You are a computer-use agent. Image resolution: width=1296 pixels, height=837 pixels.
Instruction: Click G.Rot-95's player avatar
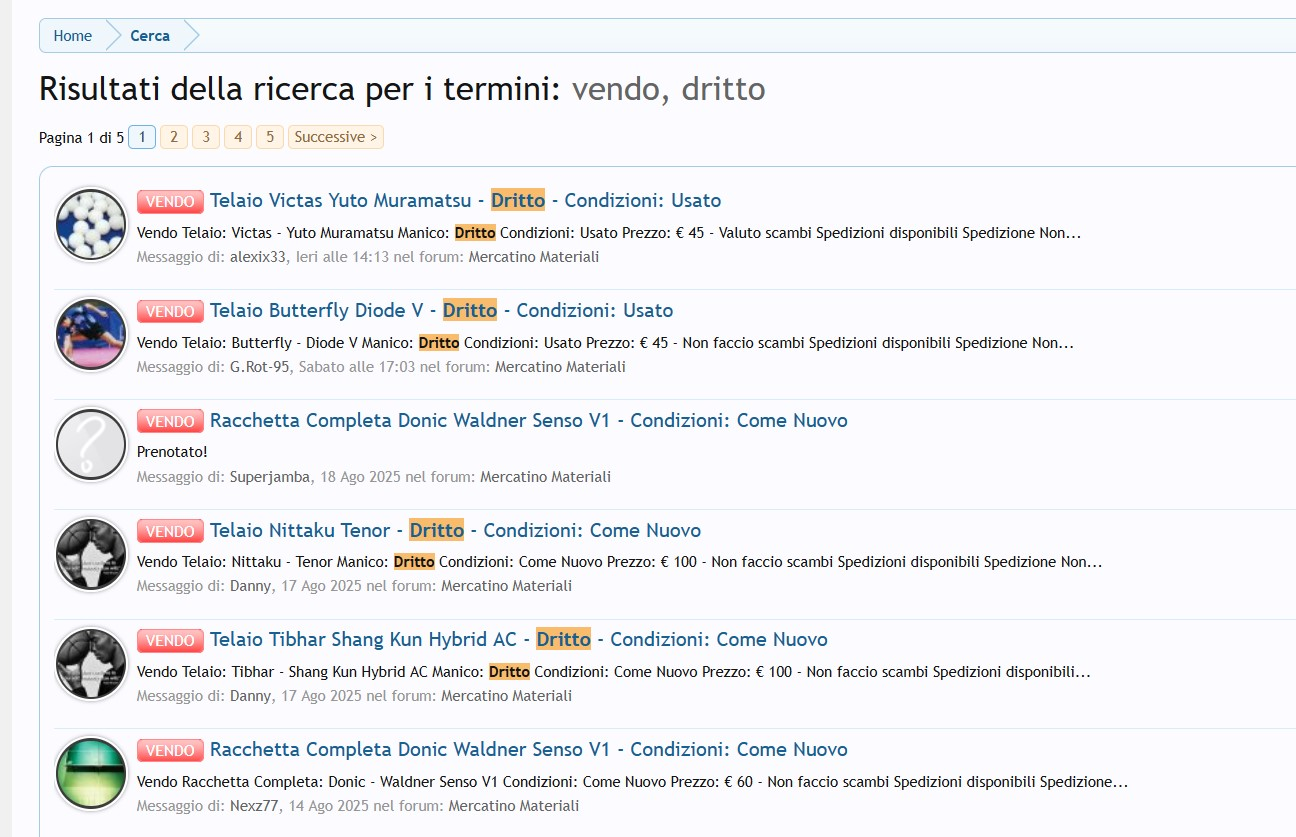coord(91,335)
